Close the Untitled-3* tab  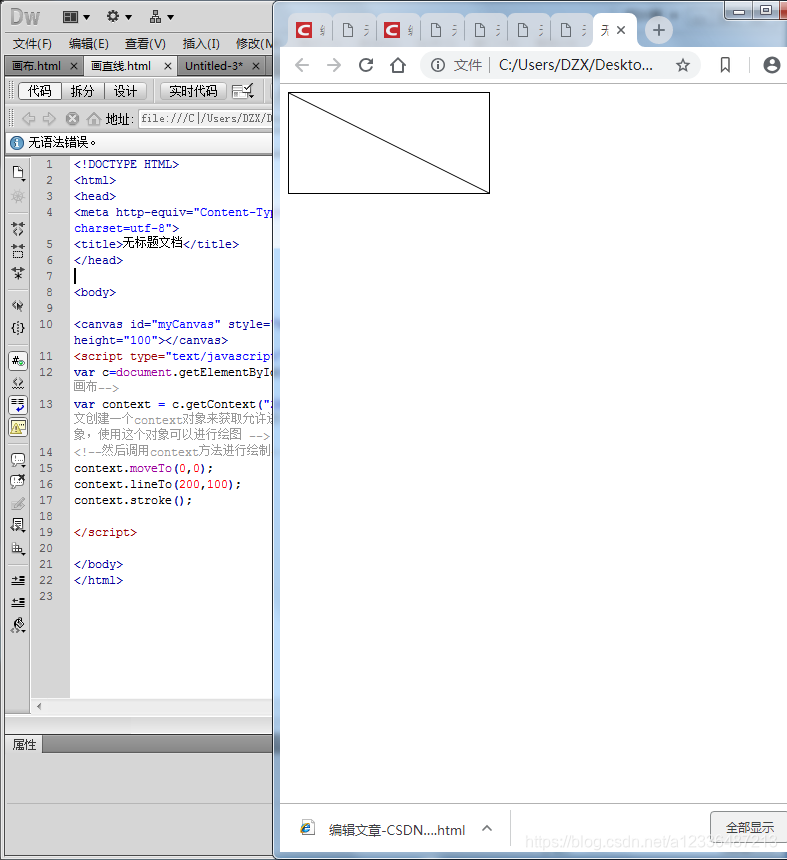[x=256, y=66]
